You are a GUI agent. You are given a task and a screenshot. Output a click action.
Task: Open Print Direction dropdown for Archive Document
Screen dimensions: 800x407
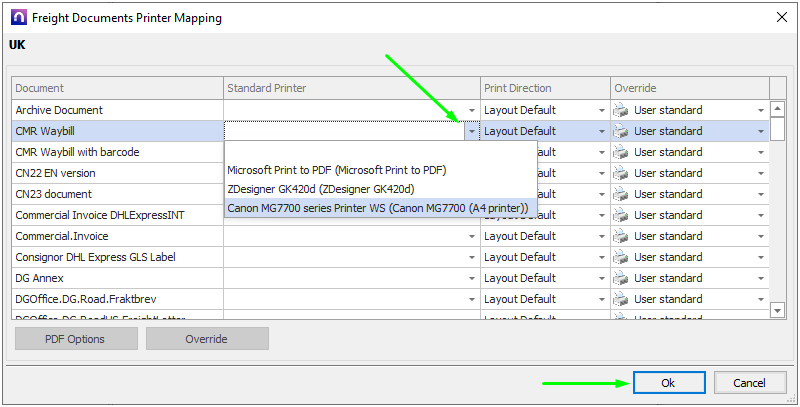point(601,110)
